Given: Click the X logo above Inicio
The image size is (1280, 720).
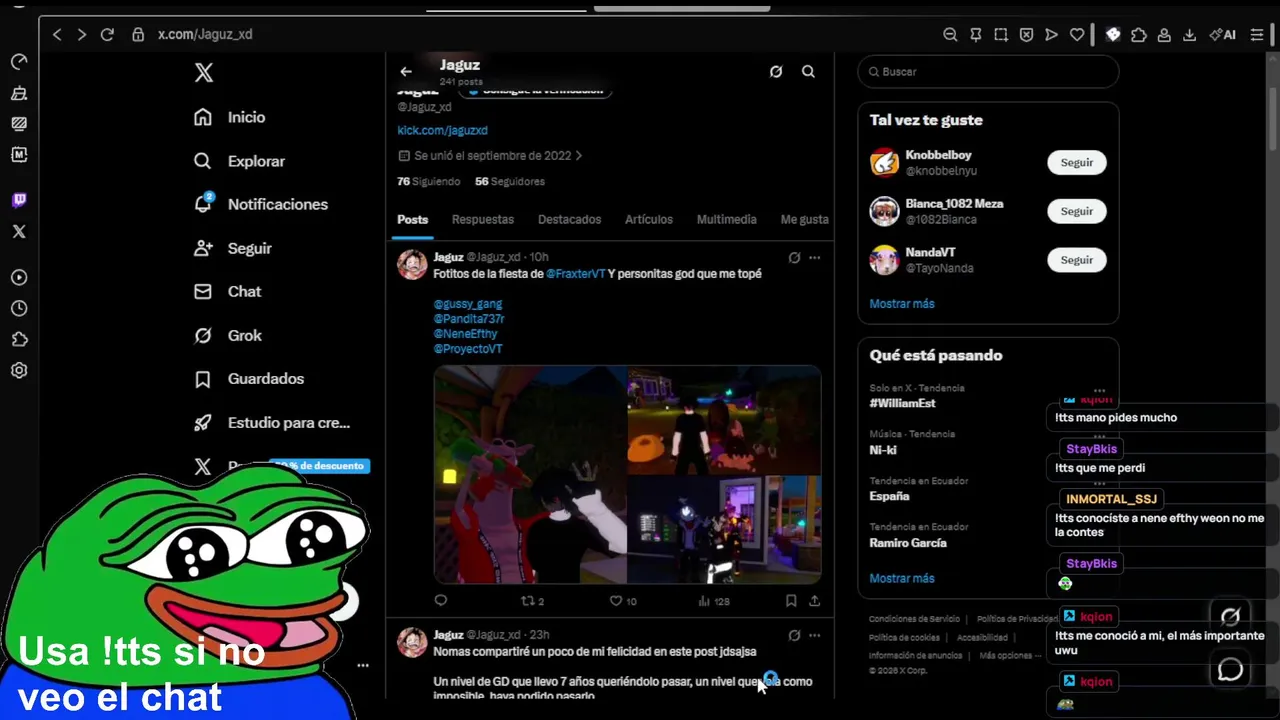Looking at the screenshot, I should coord(204,72).
